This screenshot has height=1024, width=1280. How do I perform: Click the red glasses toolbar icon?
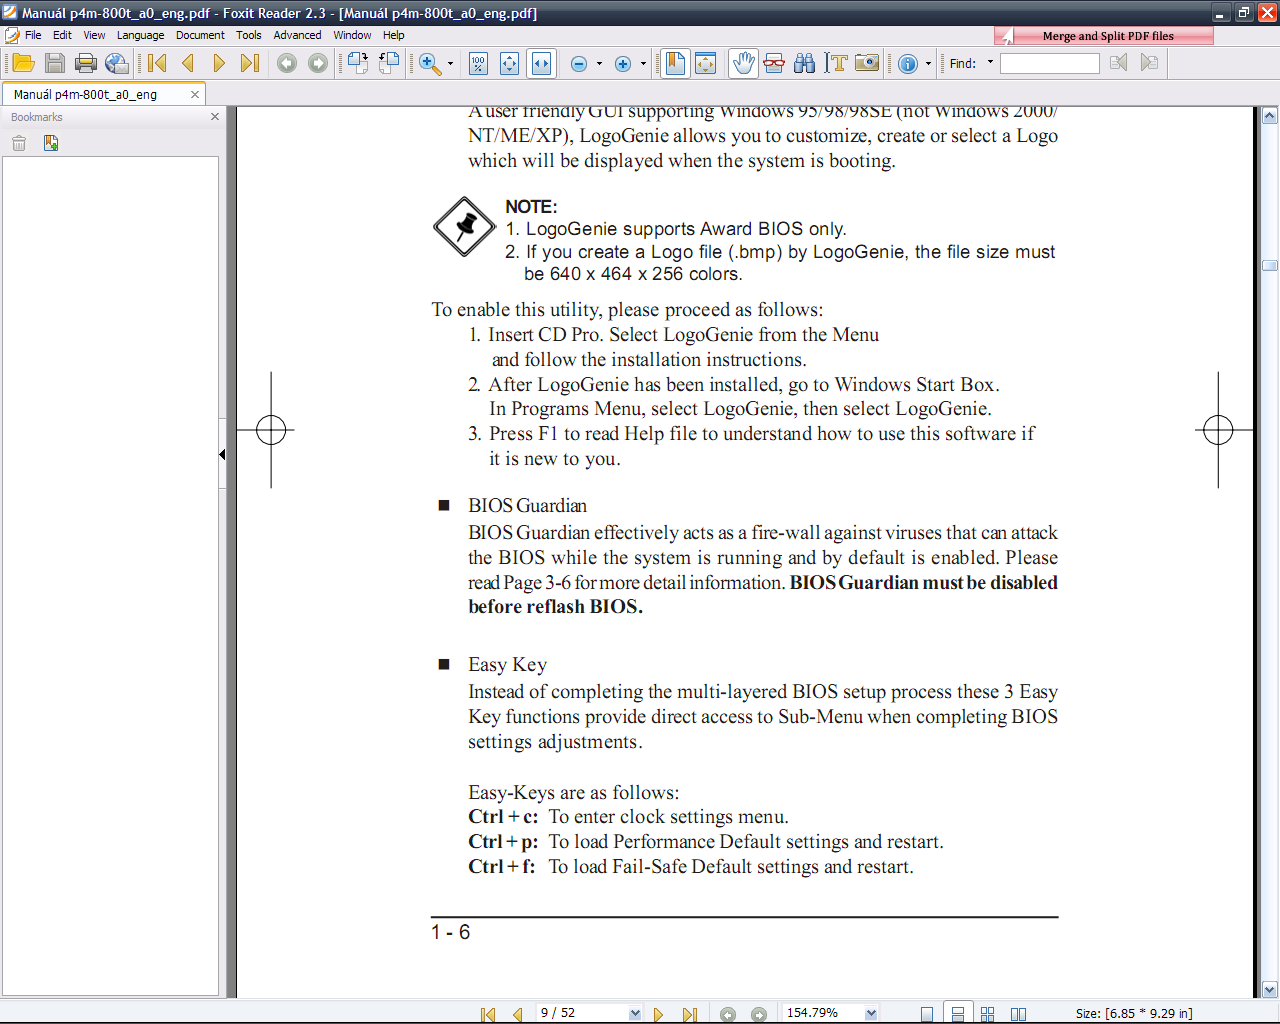coord(774,63)
